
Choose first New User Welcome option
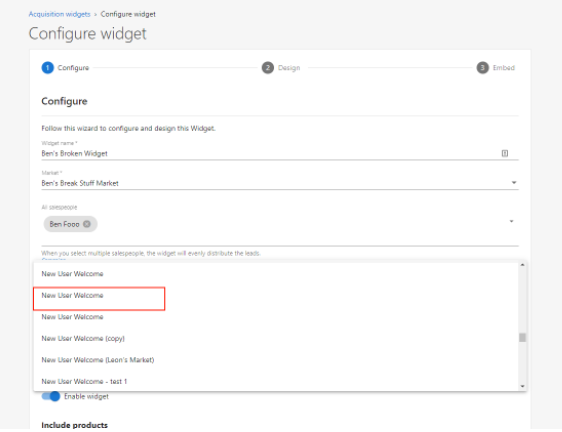[x=276, y=274]
